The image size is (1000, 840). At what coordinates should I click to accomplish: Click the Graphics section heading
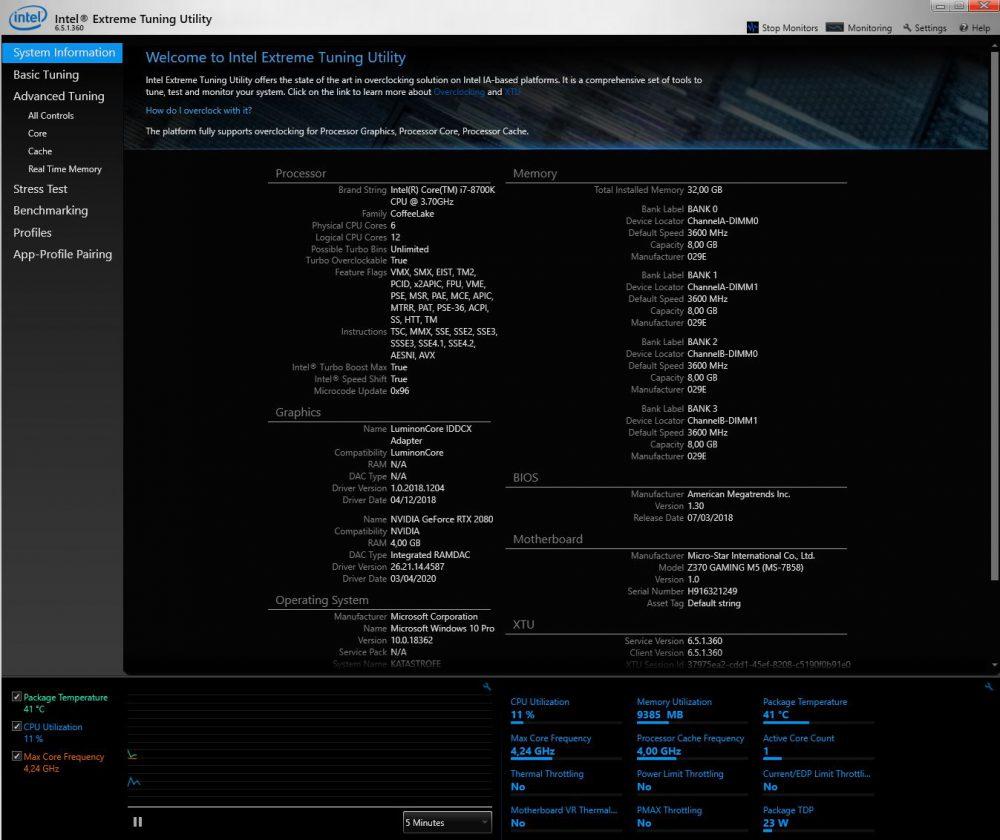pyautogui.click(x=298, y=413)
